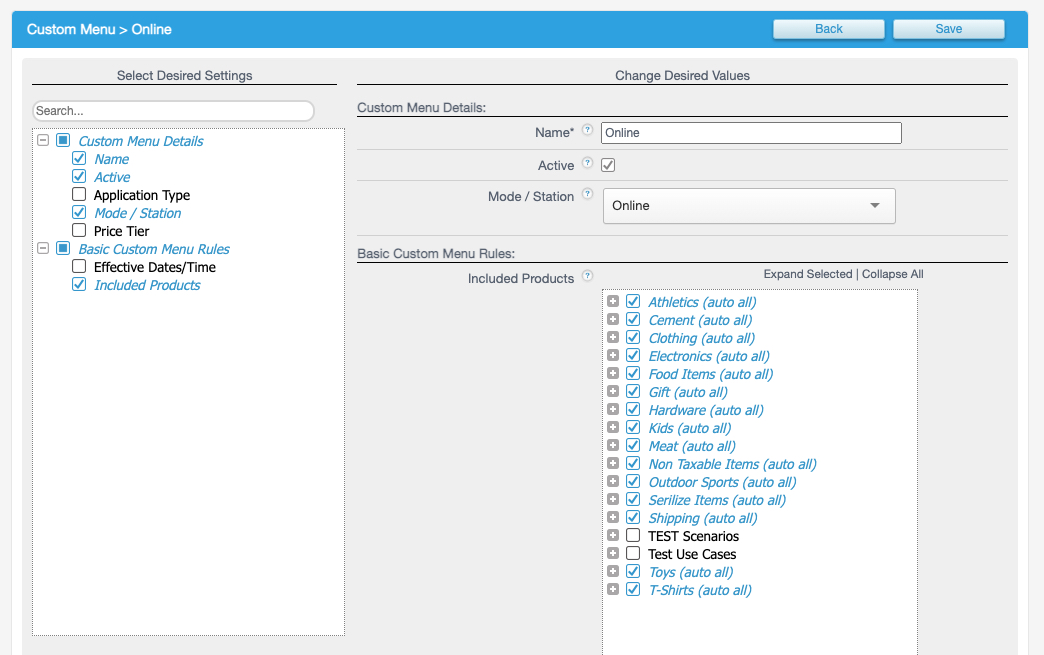Expand the Athletics product category
Viewport: 1044px width, 655px height.
(613, 301)
